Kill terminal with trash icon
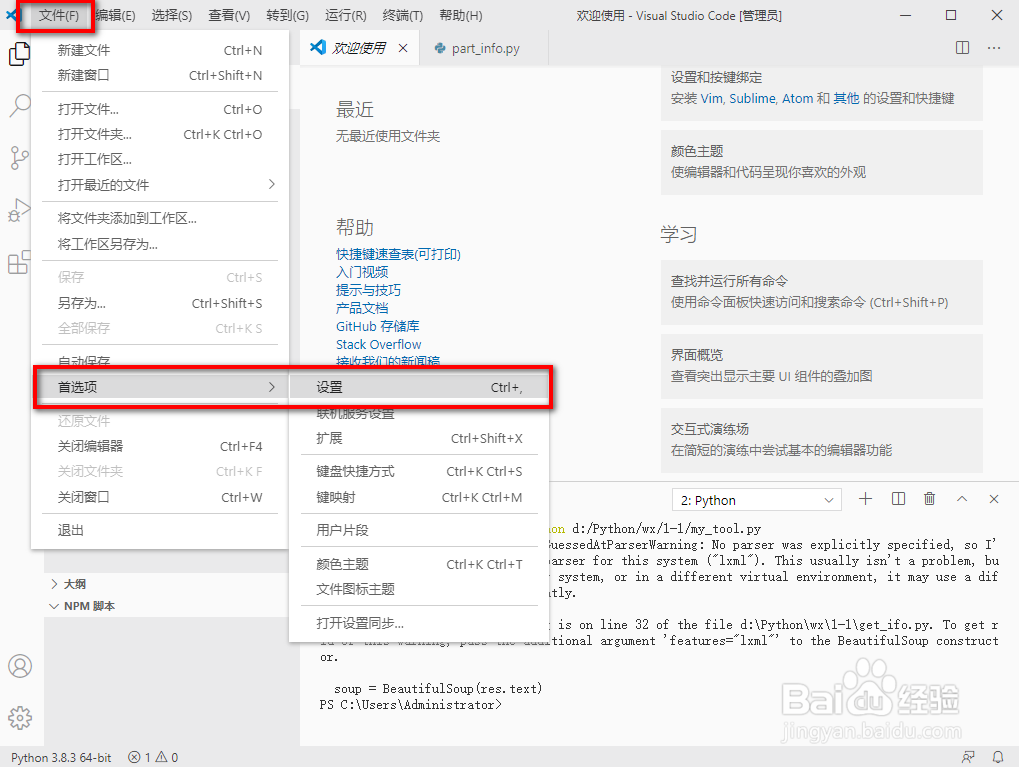The width and height of the screenshot is (1019, 767). pos(929,499)
